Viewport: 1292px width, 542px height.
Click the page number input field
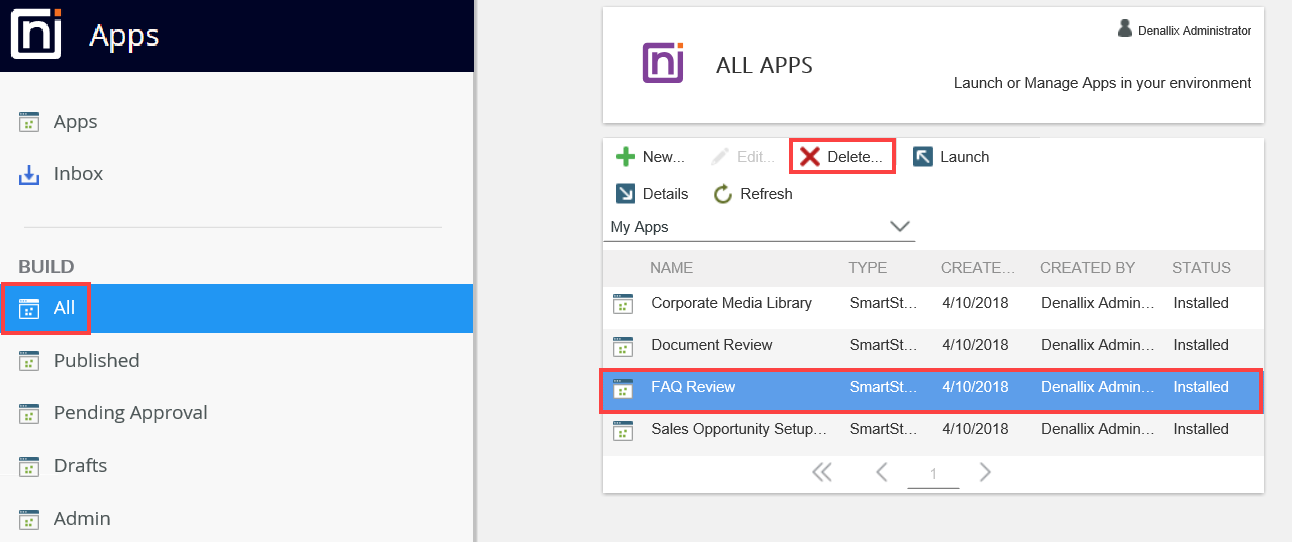(x=933, y=474)
